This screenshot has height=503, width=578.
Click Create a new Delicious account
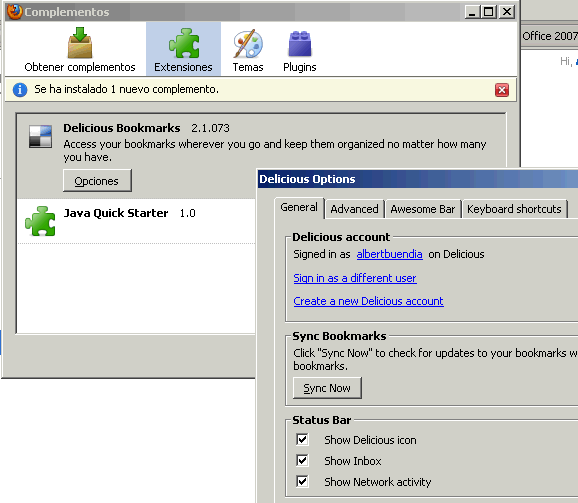pos(368,301)
